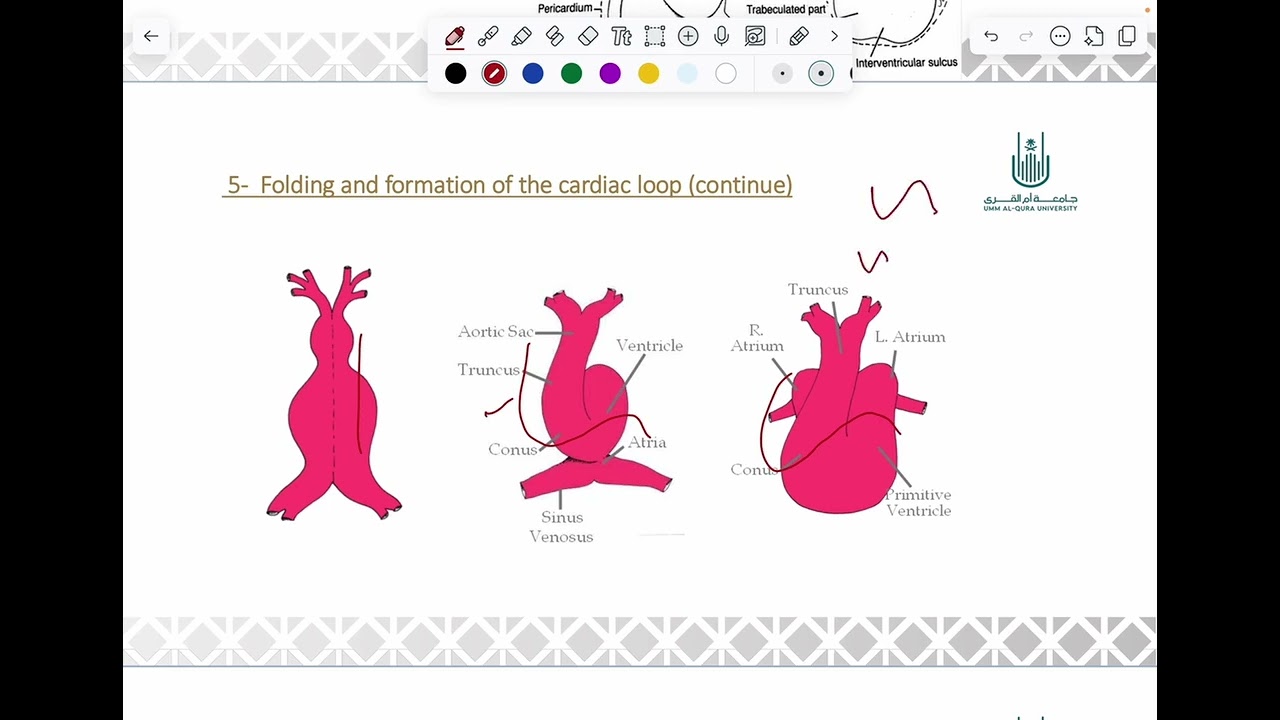Select the pen tool
Screen dimensions: 1280x720
click(x=455, y=37)
